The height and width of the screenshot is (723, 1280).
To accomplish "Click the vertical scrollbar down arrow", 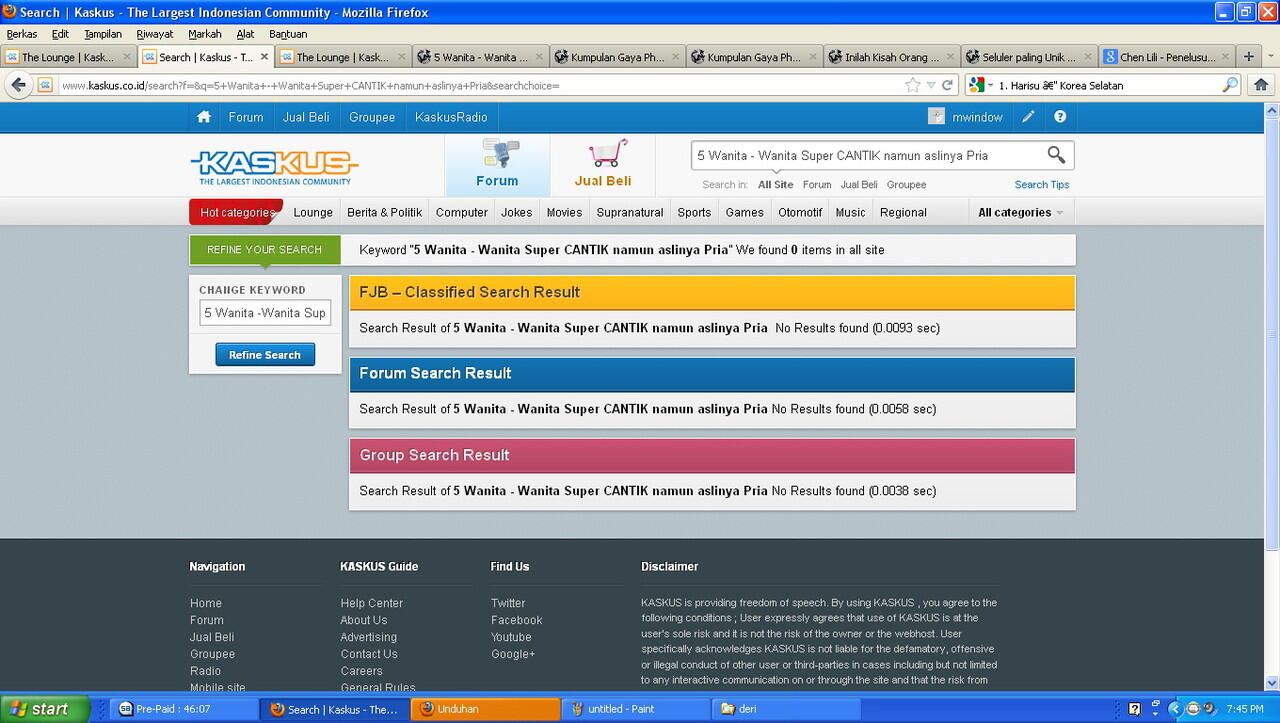I will 1272,686.
